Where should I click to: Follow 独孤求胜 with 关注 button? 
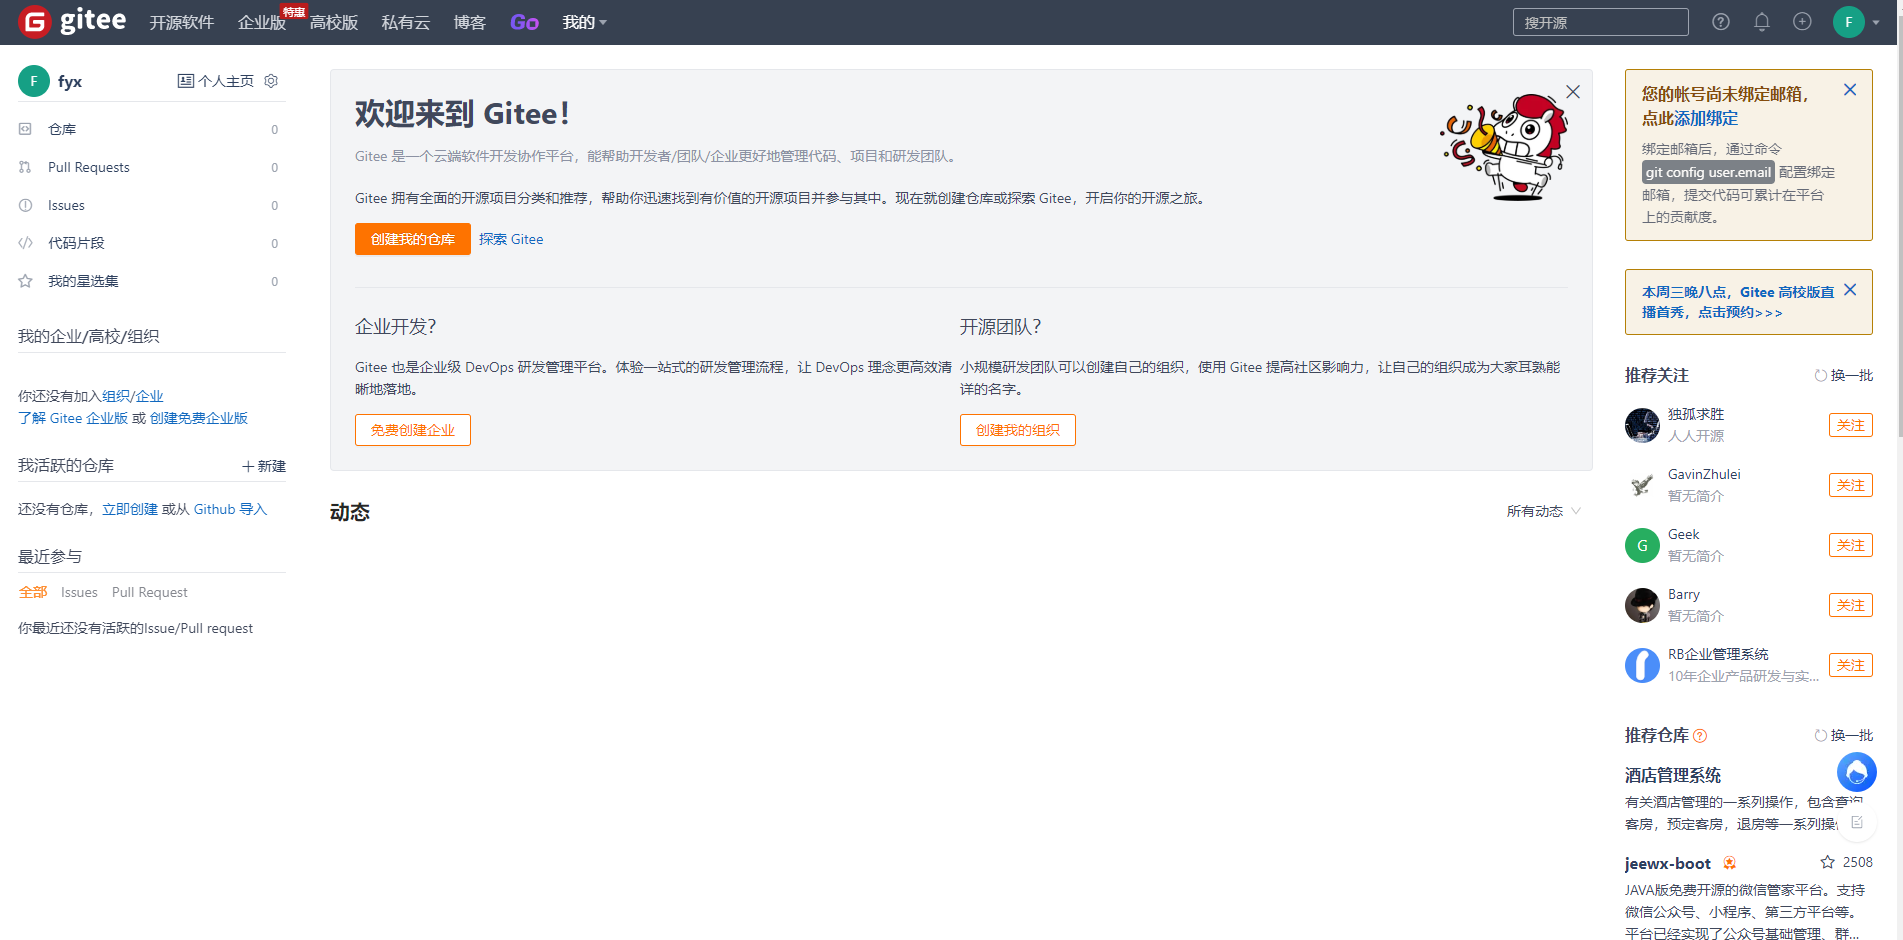pos(1851,425)
